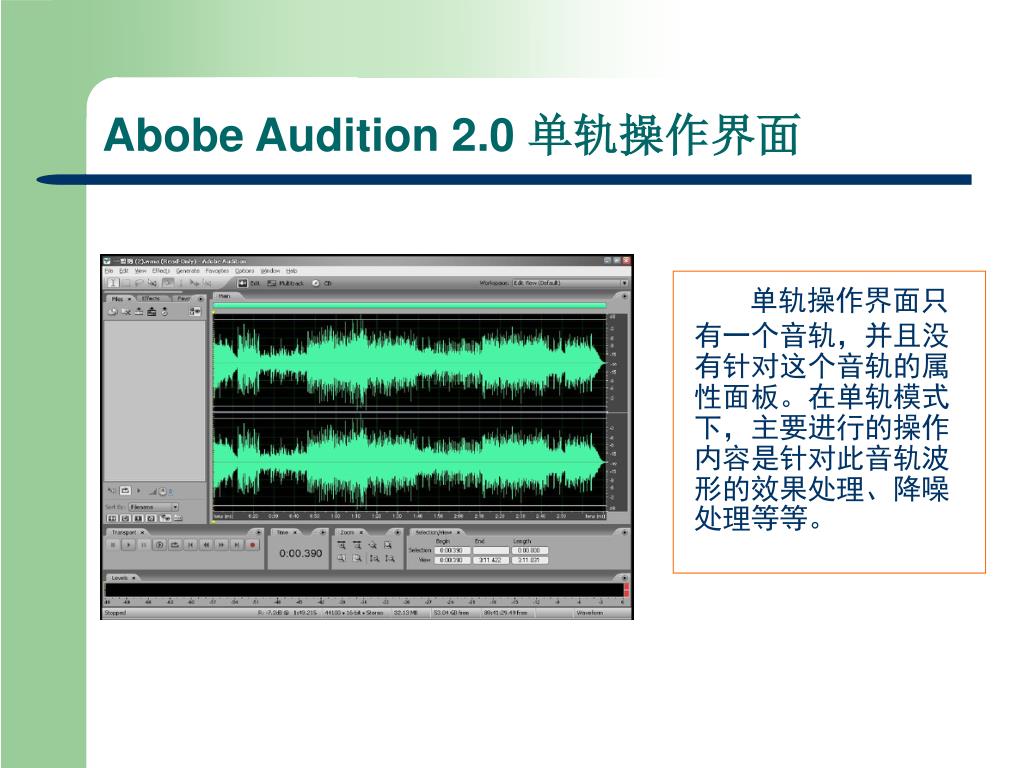Open the Help menu
This screenshot has height=768, width=1024.
pos(291,271)
